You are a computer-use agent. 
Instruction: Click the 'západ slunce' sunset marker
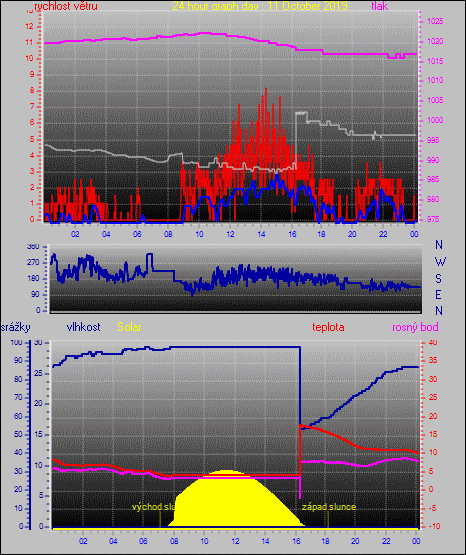pos(329,507)
